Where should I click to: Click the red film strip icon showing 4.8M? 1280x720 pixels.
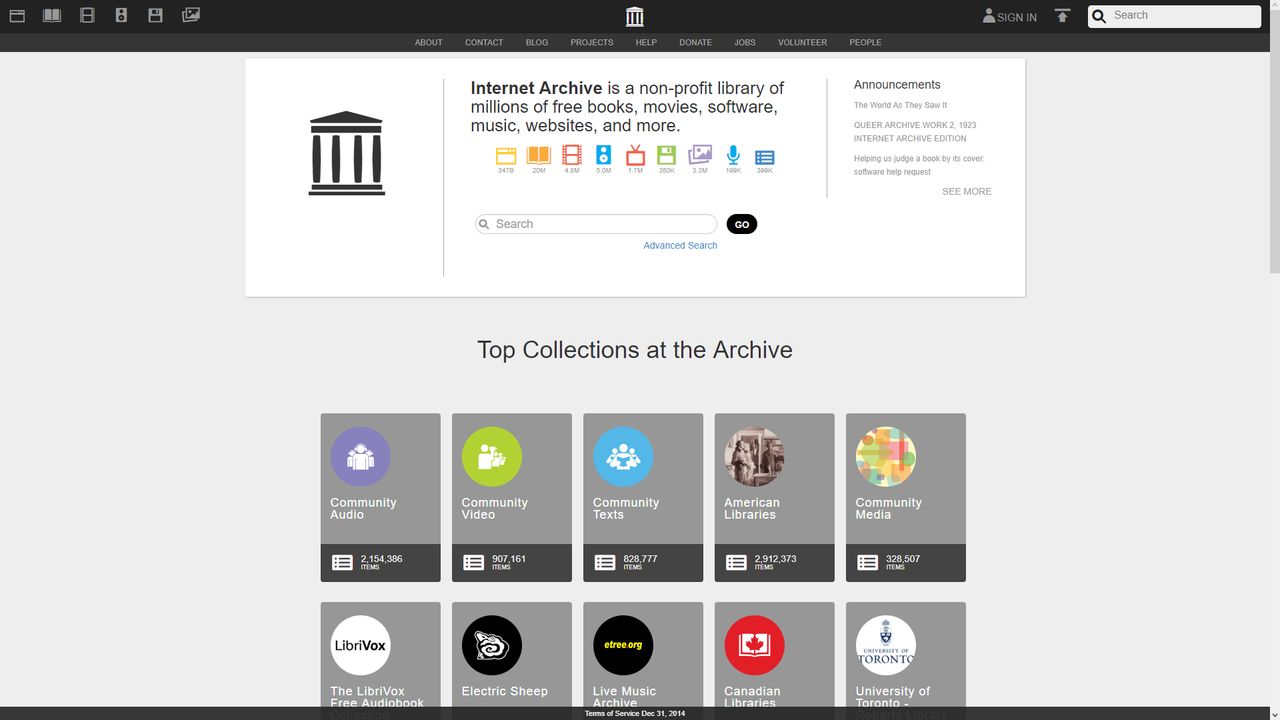[x=571, y=156]
